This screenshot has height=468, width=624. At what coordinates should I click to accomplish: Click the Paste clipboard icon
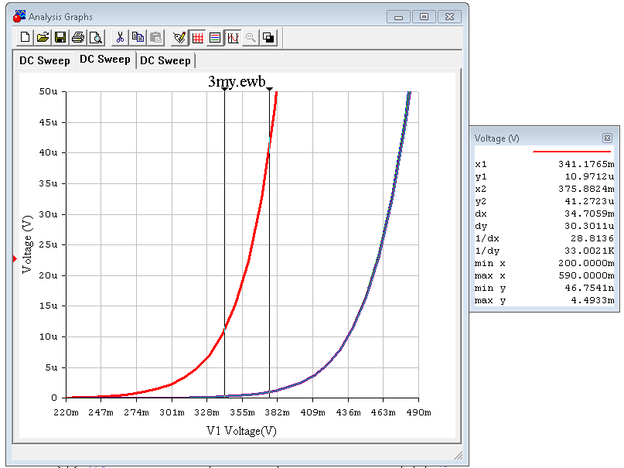coord(156,38)
